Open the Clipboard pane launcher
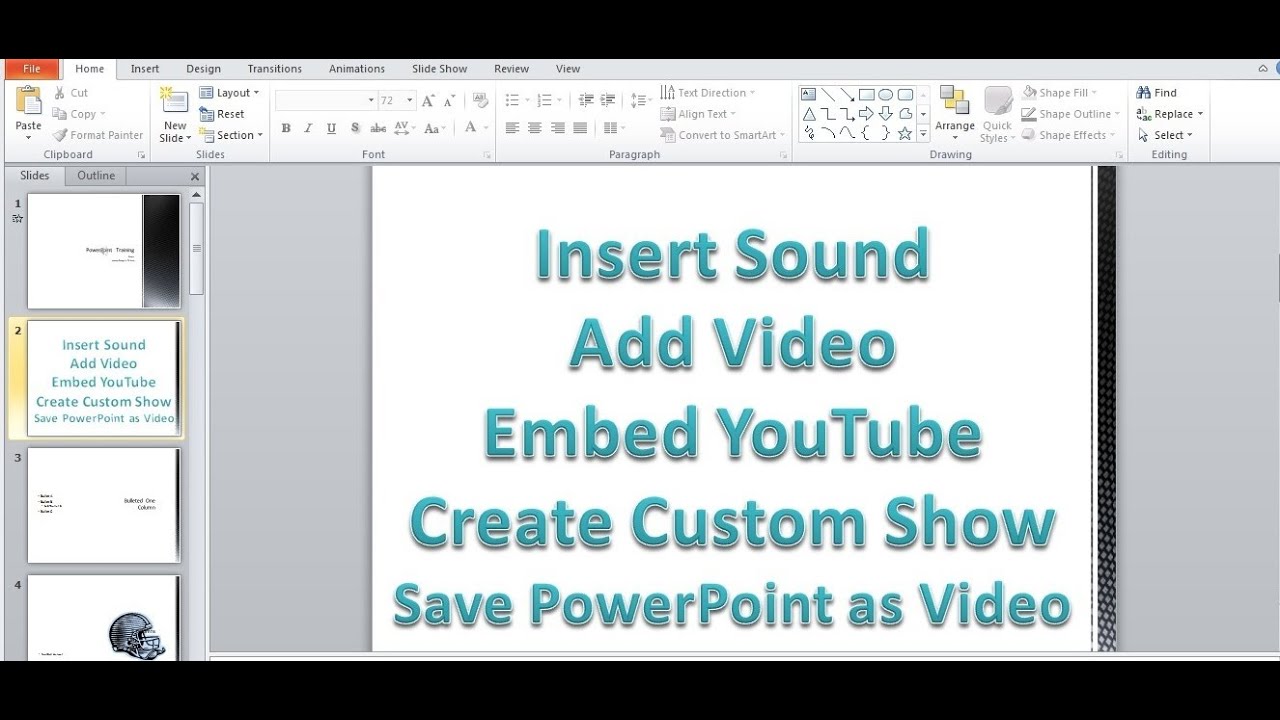1280x720 pixels. (x=141, y=155)
